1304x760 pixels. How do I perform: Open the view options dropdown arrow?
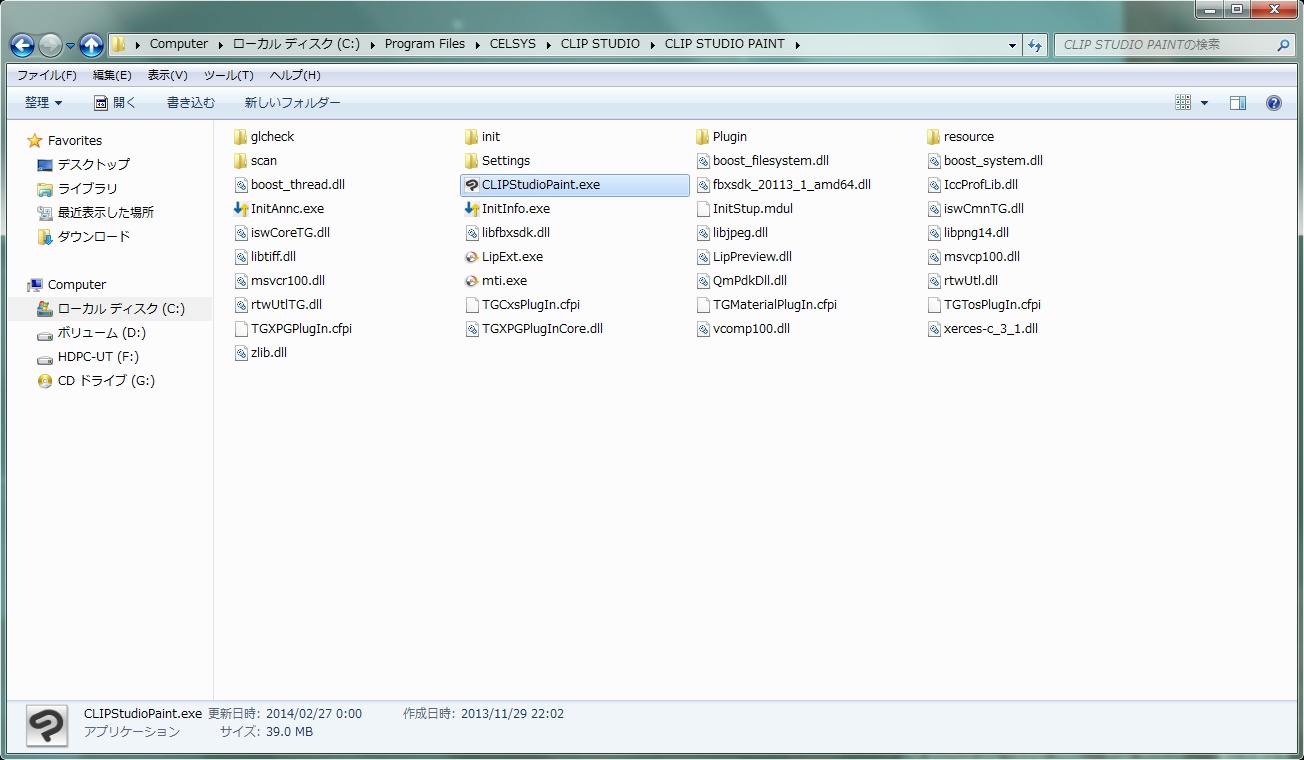(x=1204, y=103)
